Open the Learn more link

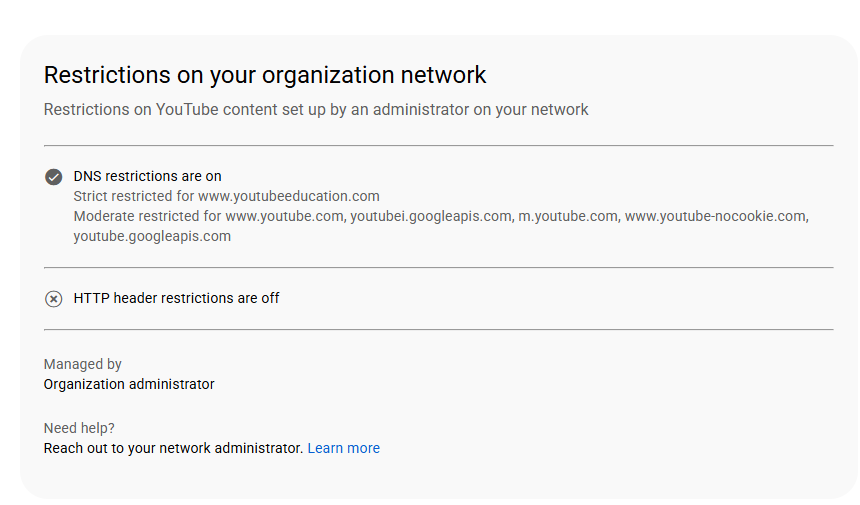[x=343, y=448]
